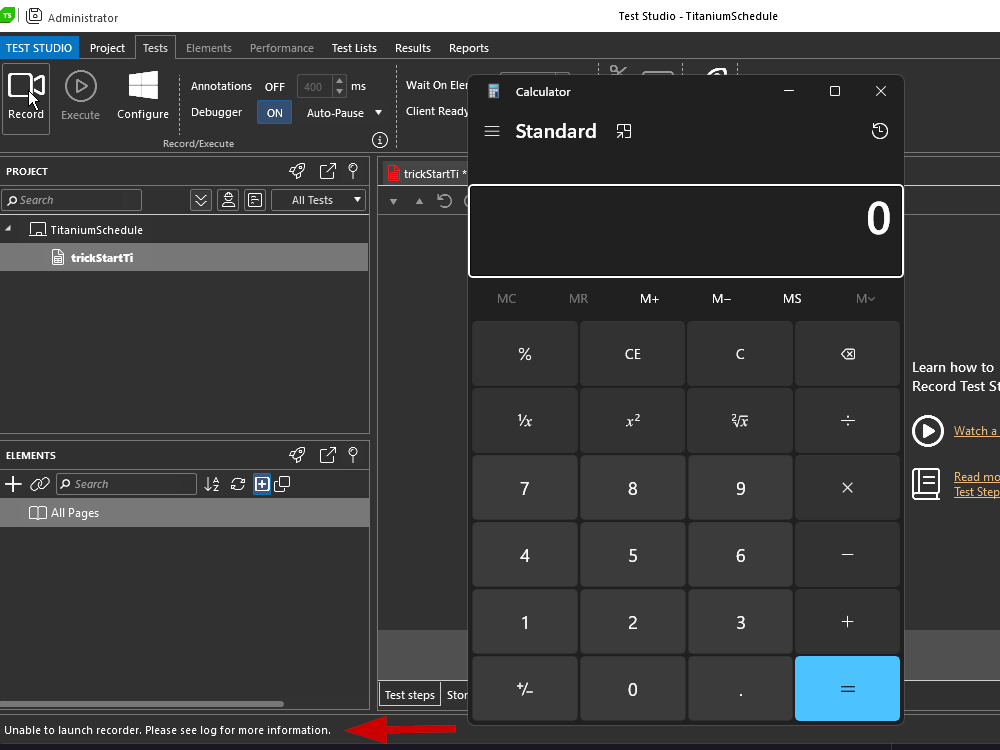Open Configure with the Windows logo icon
This screenshot has width=1000, height=750.
(x=143, y=87)
